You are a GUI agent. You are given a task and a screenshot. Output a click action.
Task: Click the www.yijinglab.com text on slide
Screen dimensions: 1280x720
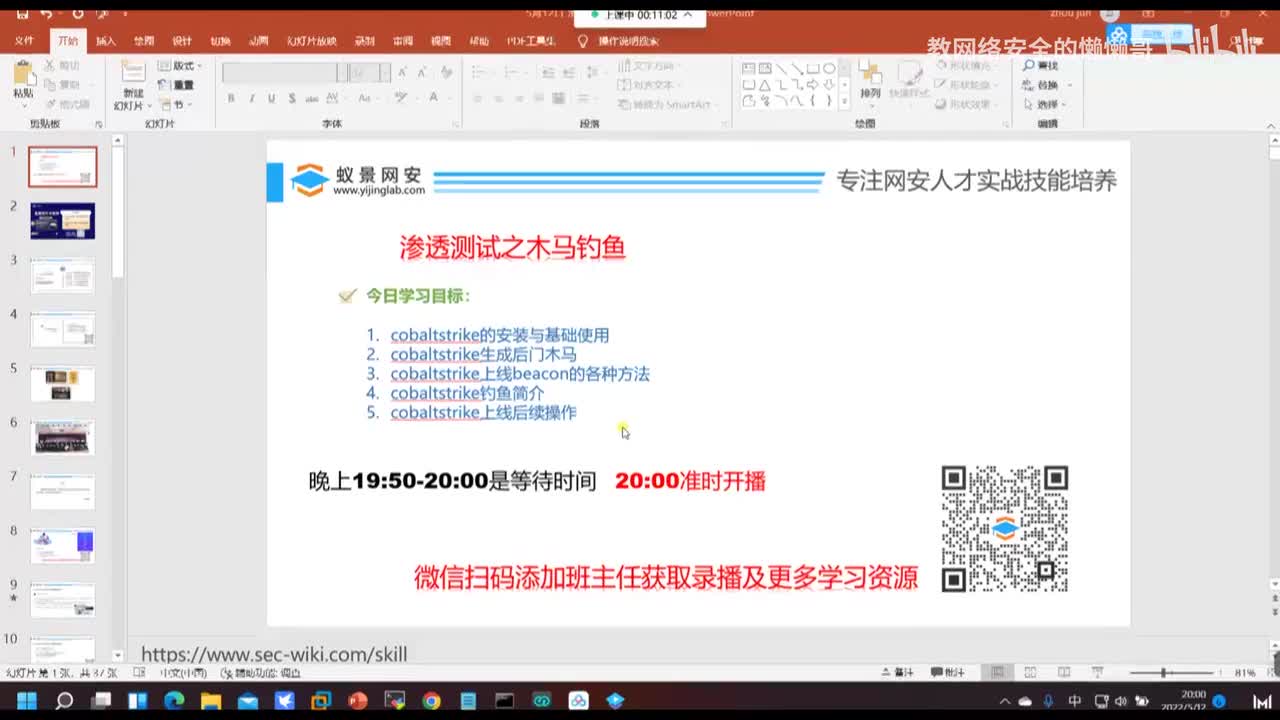pos(378,190)
